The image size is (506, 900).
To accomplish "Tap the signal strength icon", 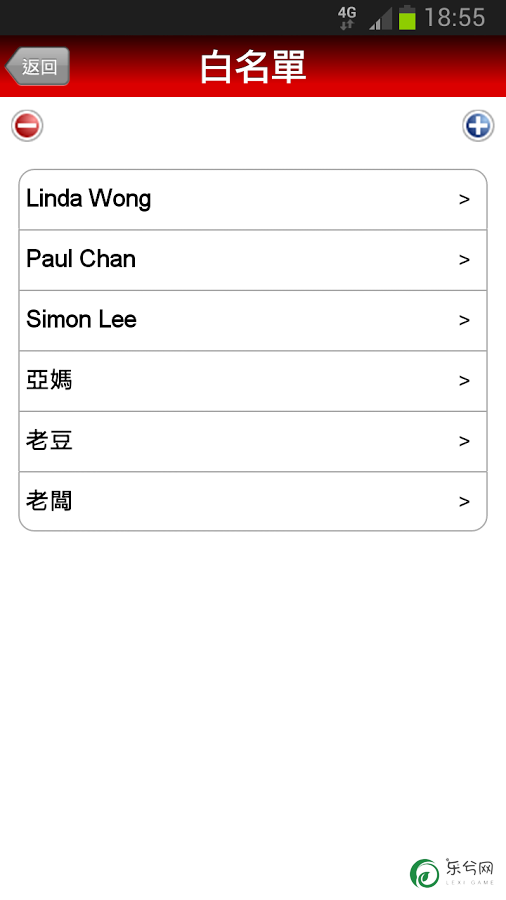I will [380, 18].
